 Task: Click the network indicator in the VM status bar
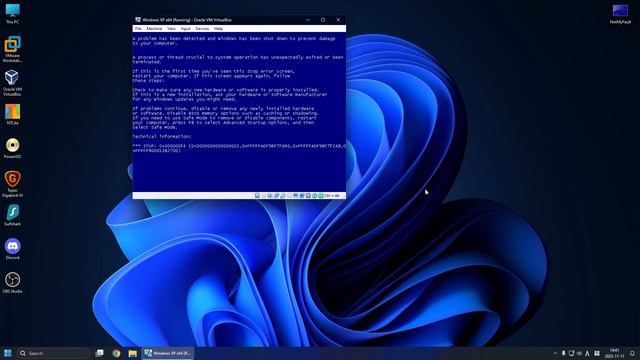(x=276, y=196)
